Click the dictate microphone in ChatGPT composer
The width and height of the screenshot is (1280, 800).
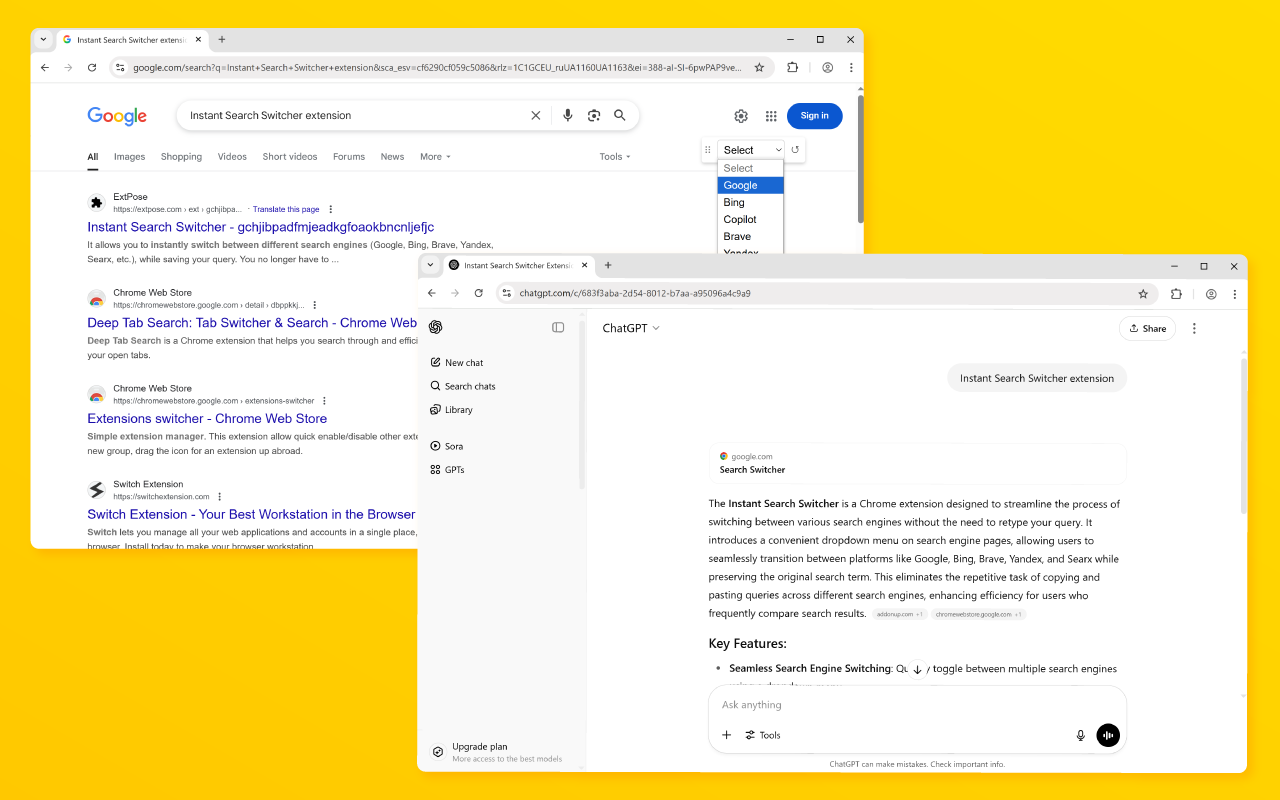(x=1080, y=735)
